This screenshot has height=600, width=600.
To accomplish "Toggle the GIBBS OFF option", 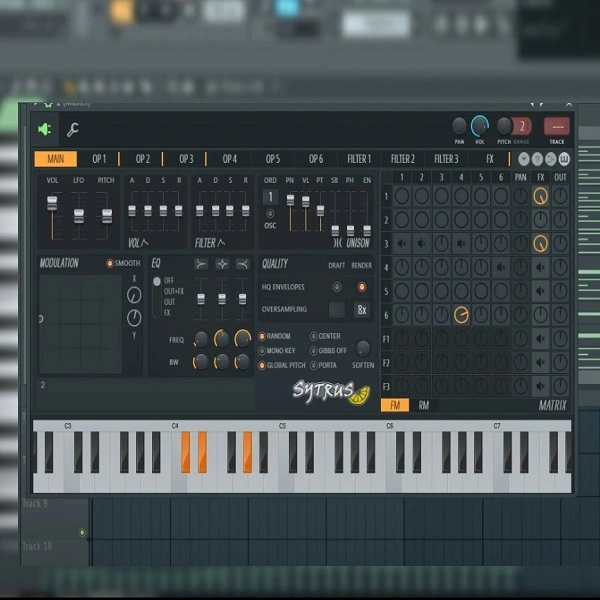I will (328, 351).
